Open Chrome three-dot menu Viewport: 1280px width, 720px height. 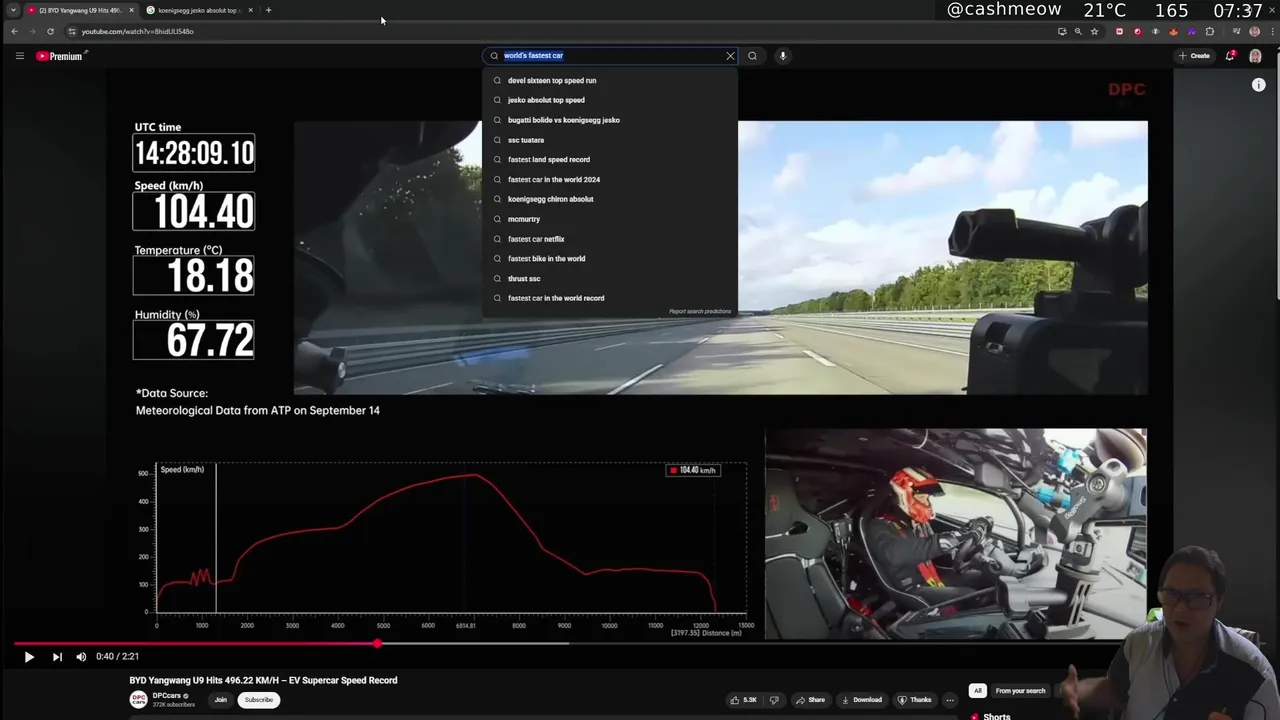1271,31
